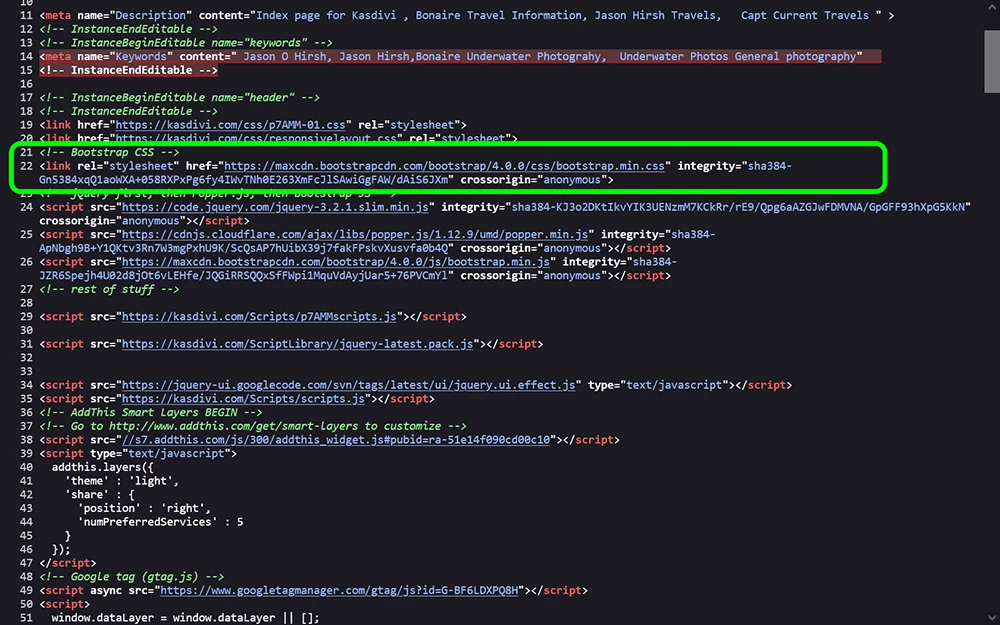Click line number 49
Viewport: 1000px width, 625px height.
(26, 591)
